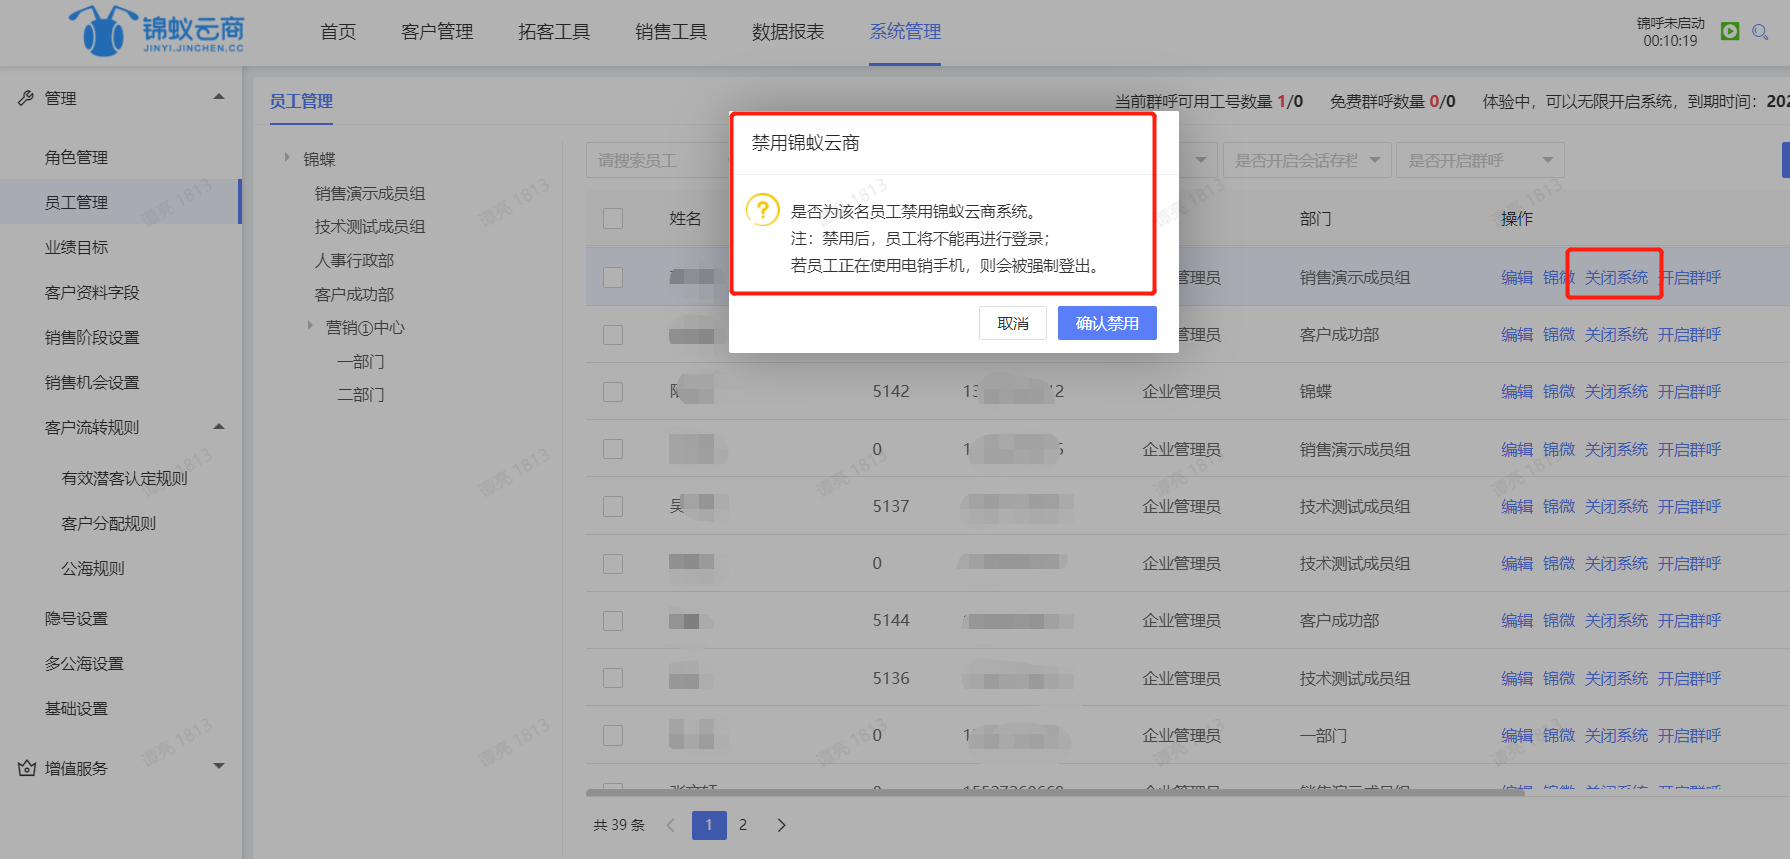The width and height of the screenshot is (1790, 859).
Task: Click 锦微 in the 5144 row
Action: click(1559, 621)
